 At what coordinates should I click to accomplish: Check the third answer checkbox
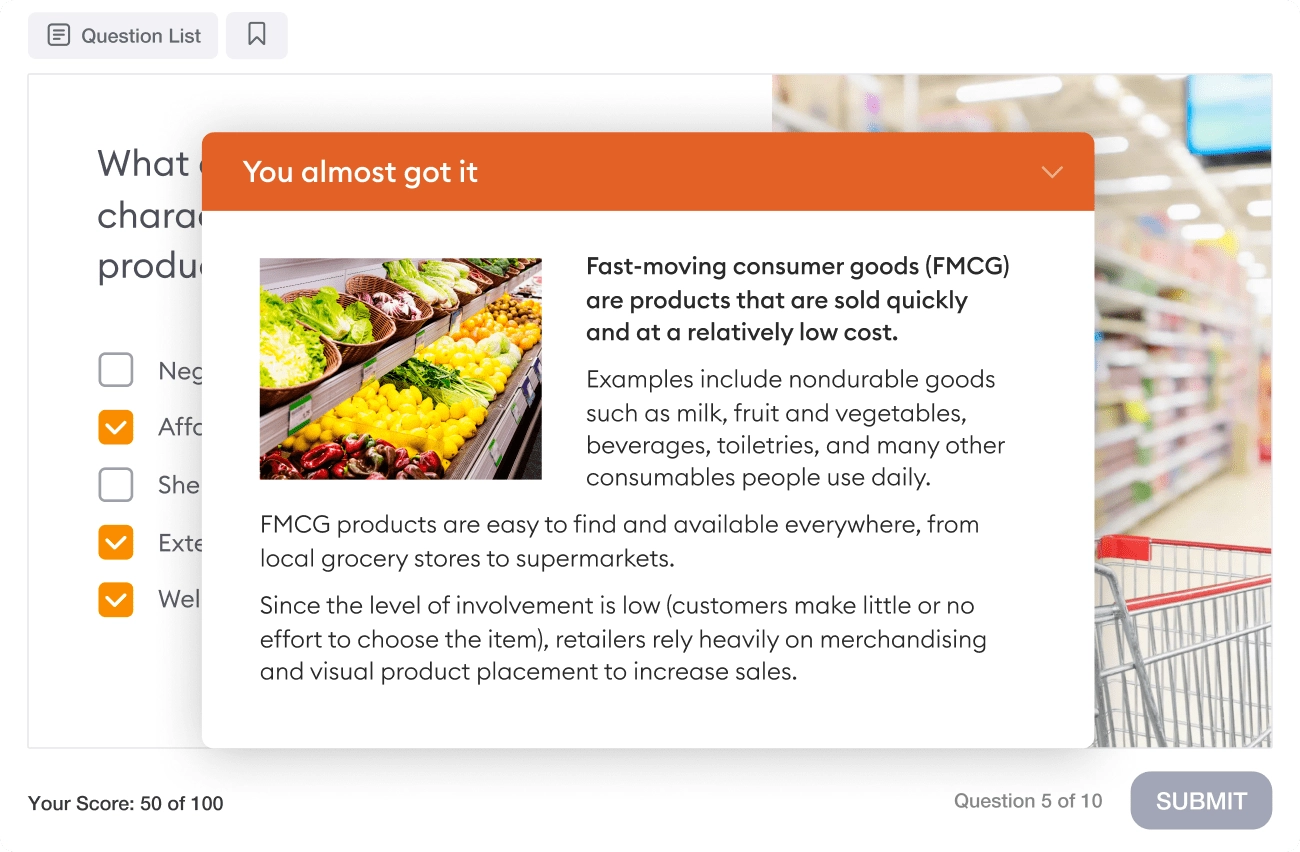tap(116, 485)
